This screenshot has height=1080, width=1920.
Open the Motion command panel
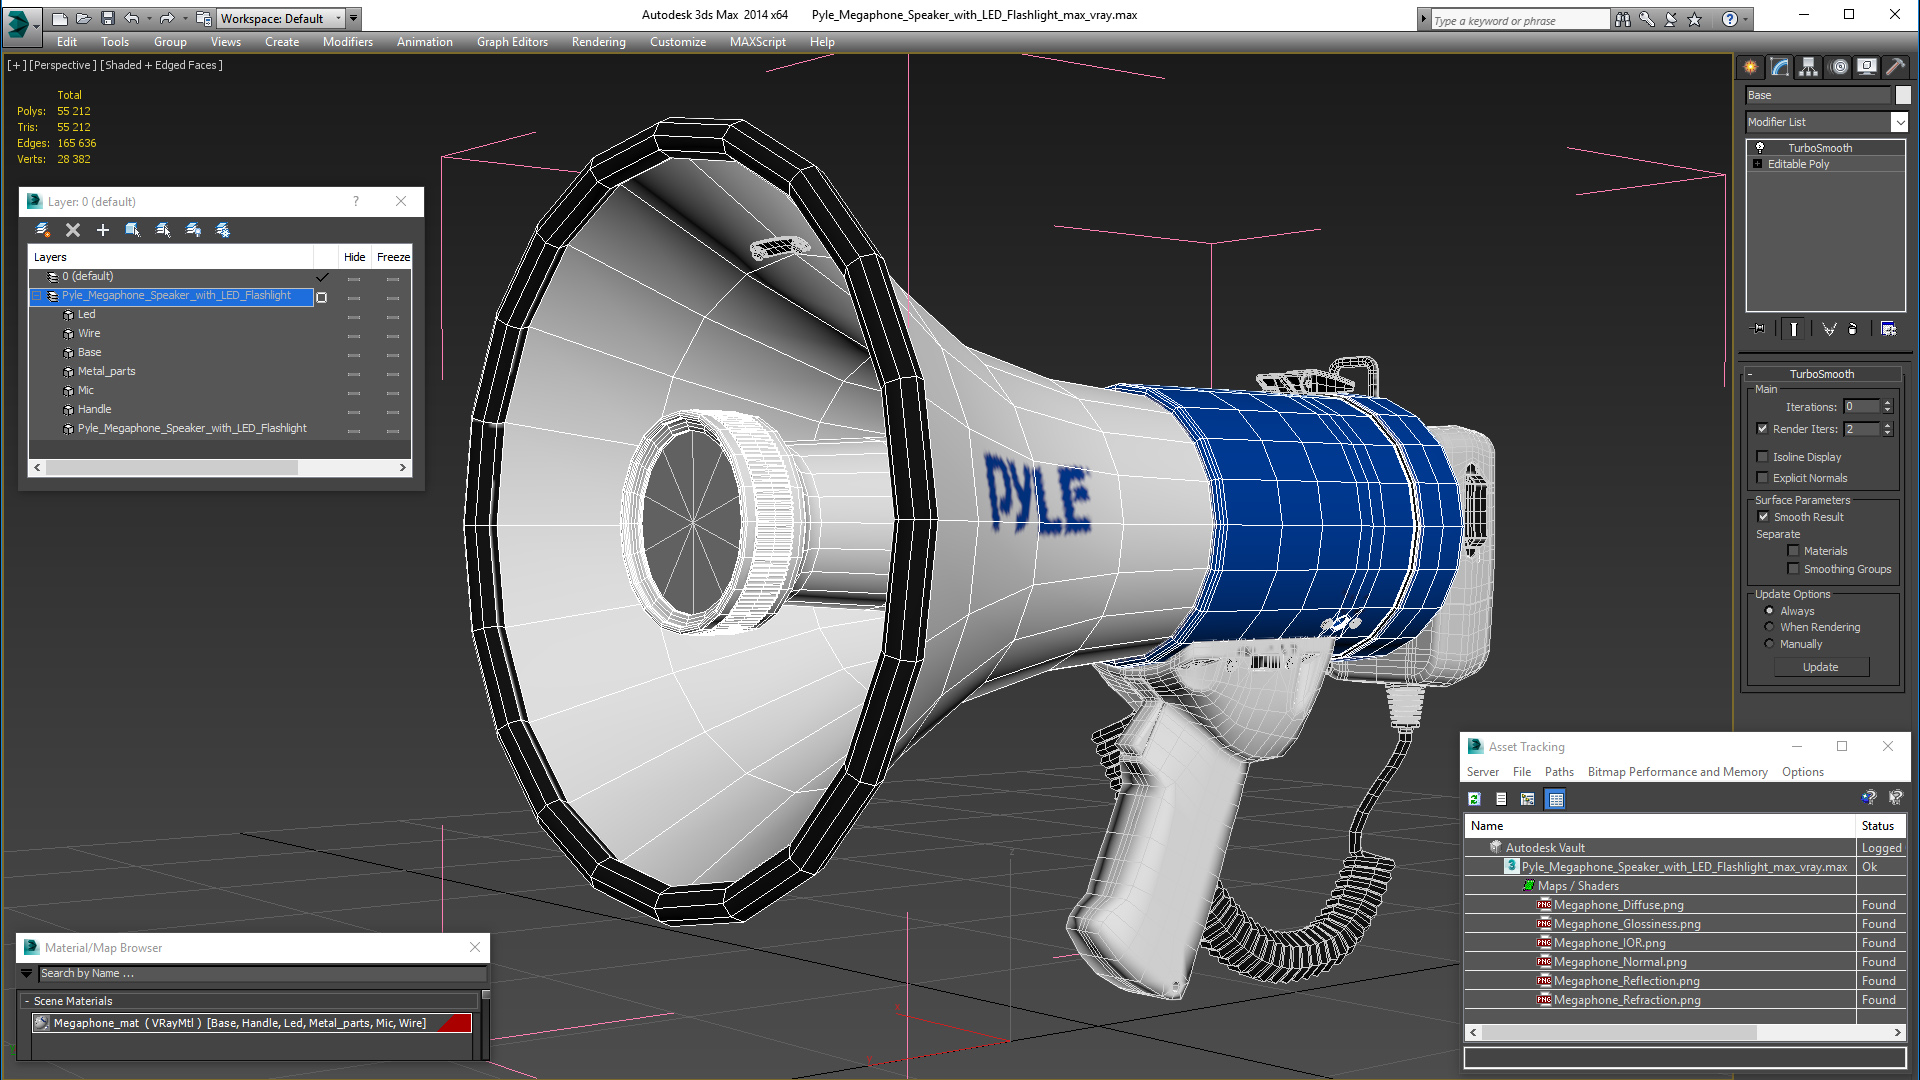tap(1838, 67)
